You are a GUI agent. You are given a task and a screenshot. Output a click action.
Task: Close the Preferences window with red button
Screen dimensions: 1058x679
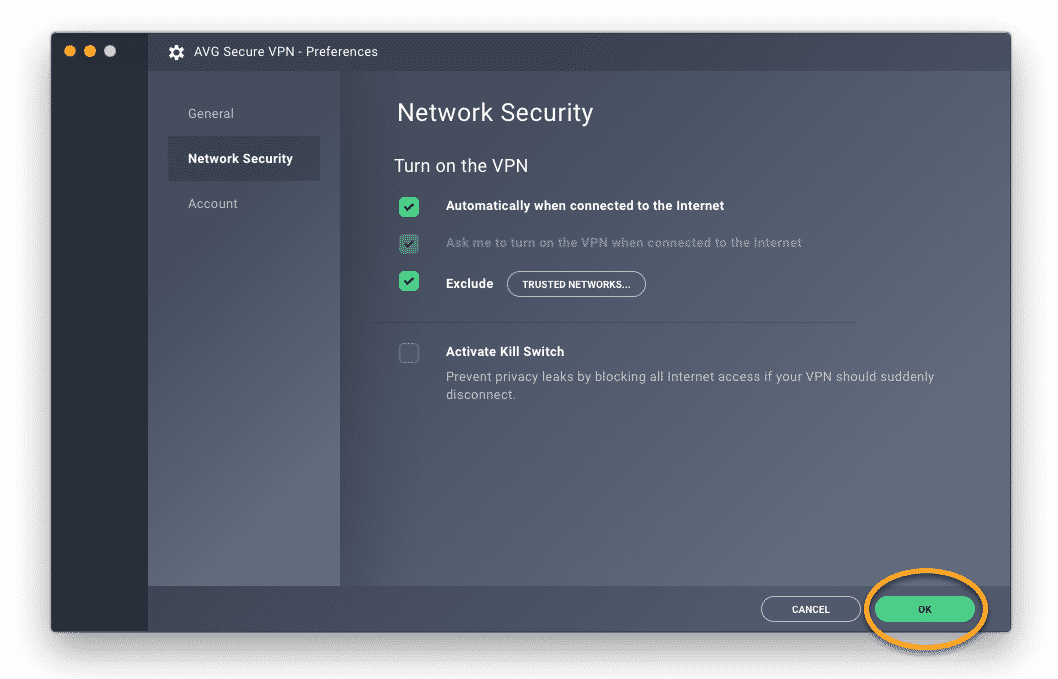point(70,51)
